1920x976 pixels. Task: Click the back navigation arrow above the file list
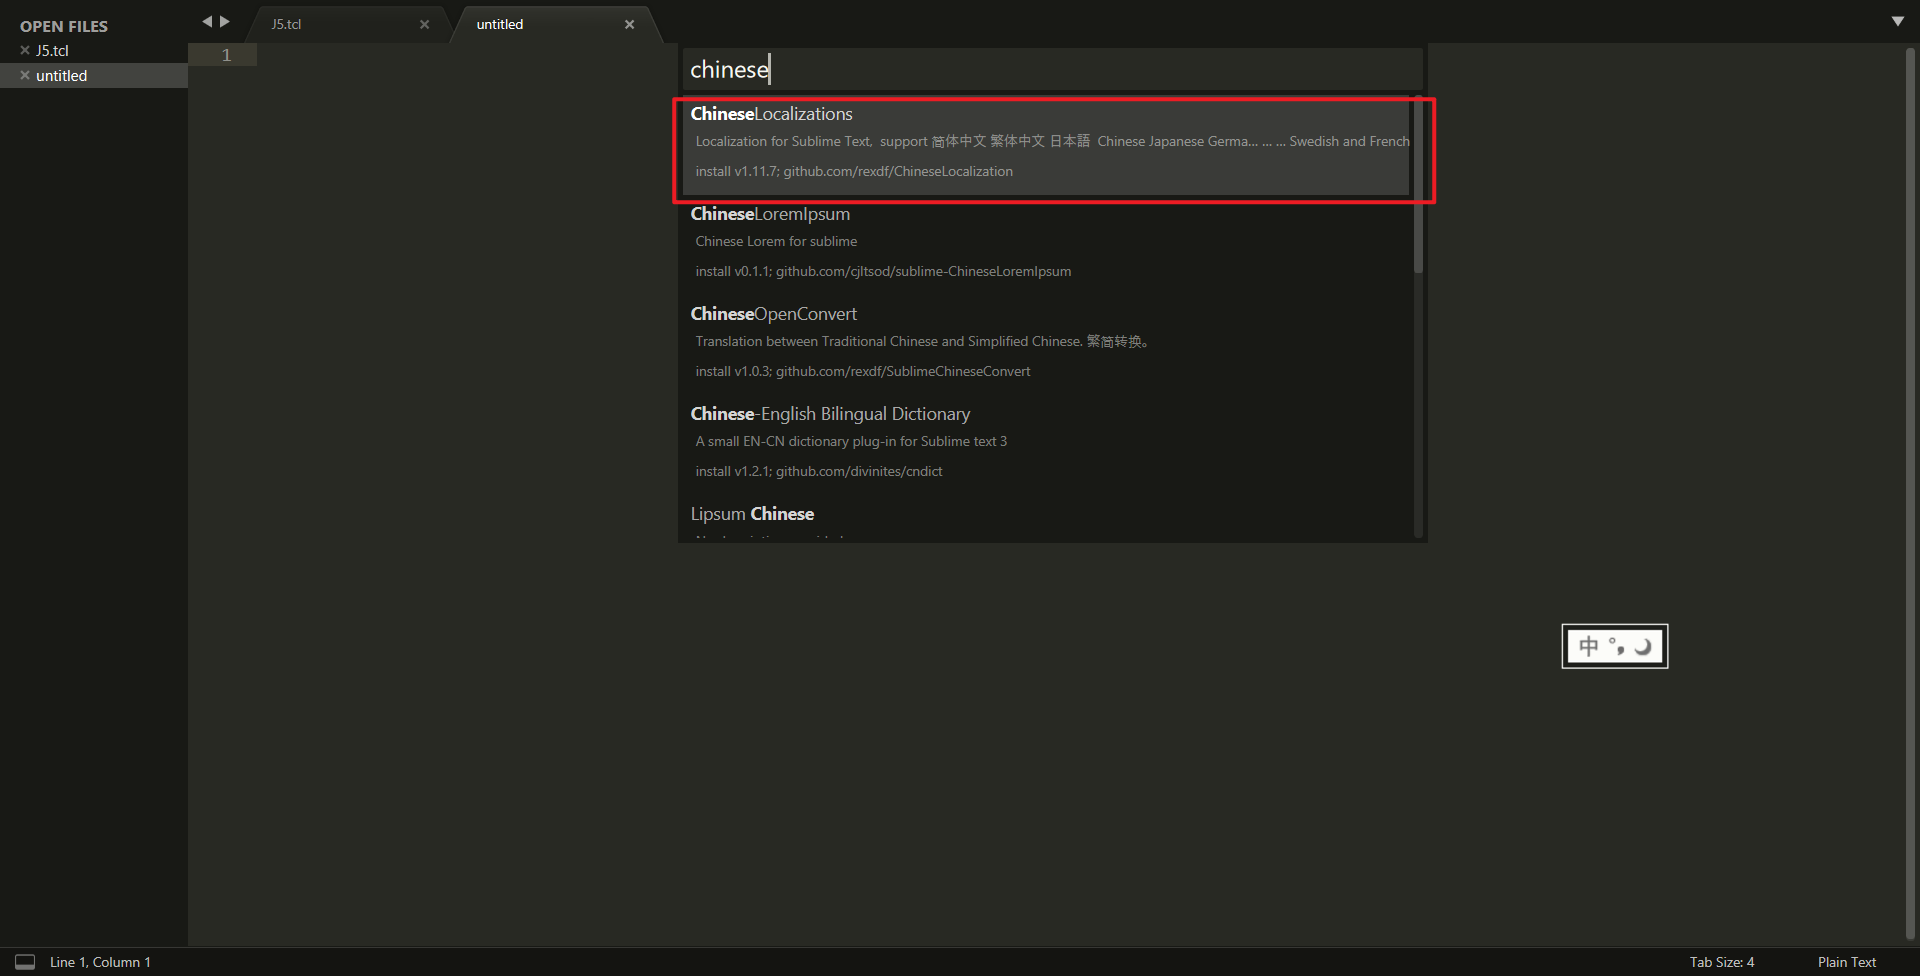coord(207,20)
